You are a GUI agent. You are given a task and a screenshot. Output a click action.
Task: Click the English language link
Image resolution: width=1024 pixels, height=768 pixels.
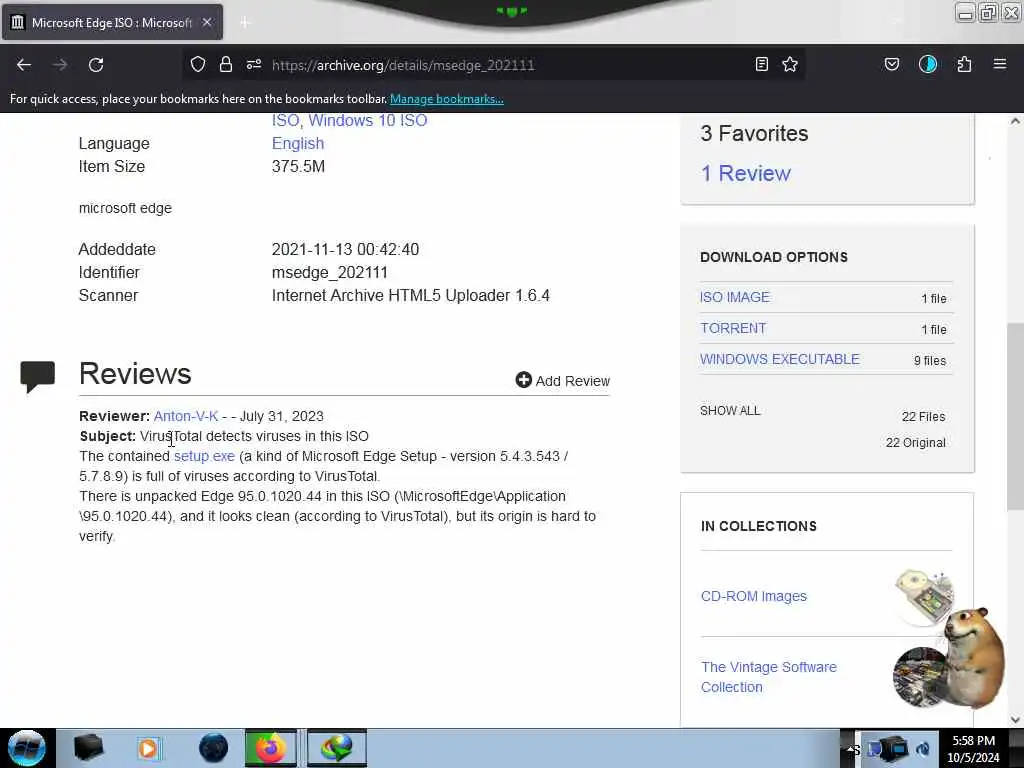click(x=298, y=143)
